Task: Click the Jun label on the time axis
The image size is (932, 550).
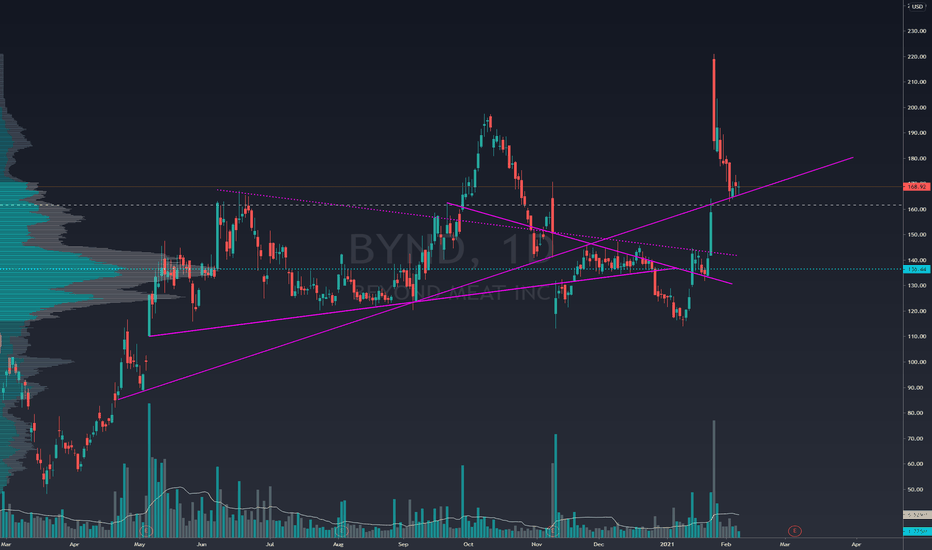Action: coord(201,544)
